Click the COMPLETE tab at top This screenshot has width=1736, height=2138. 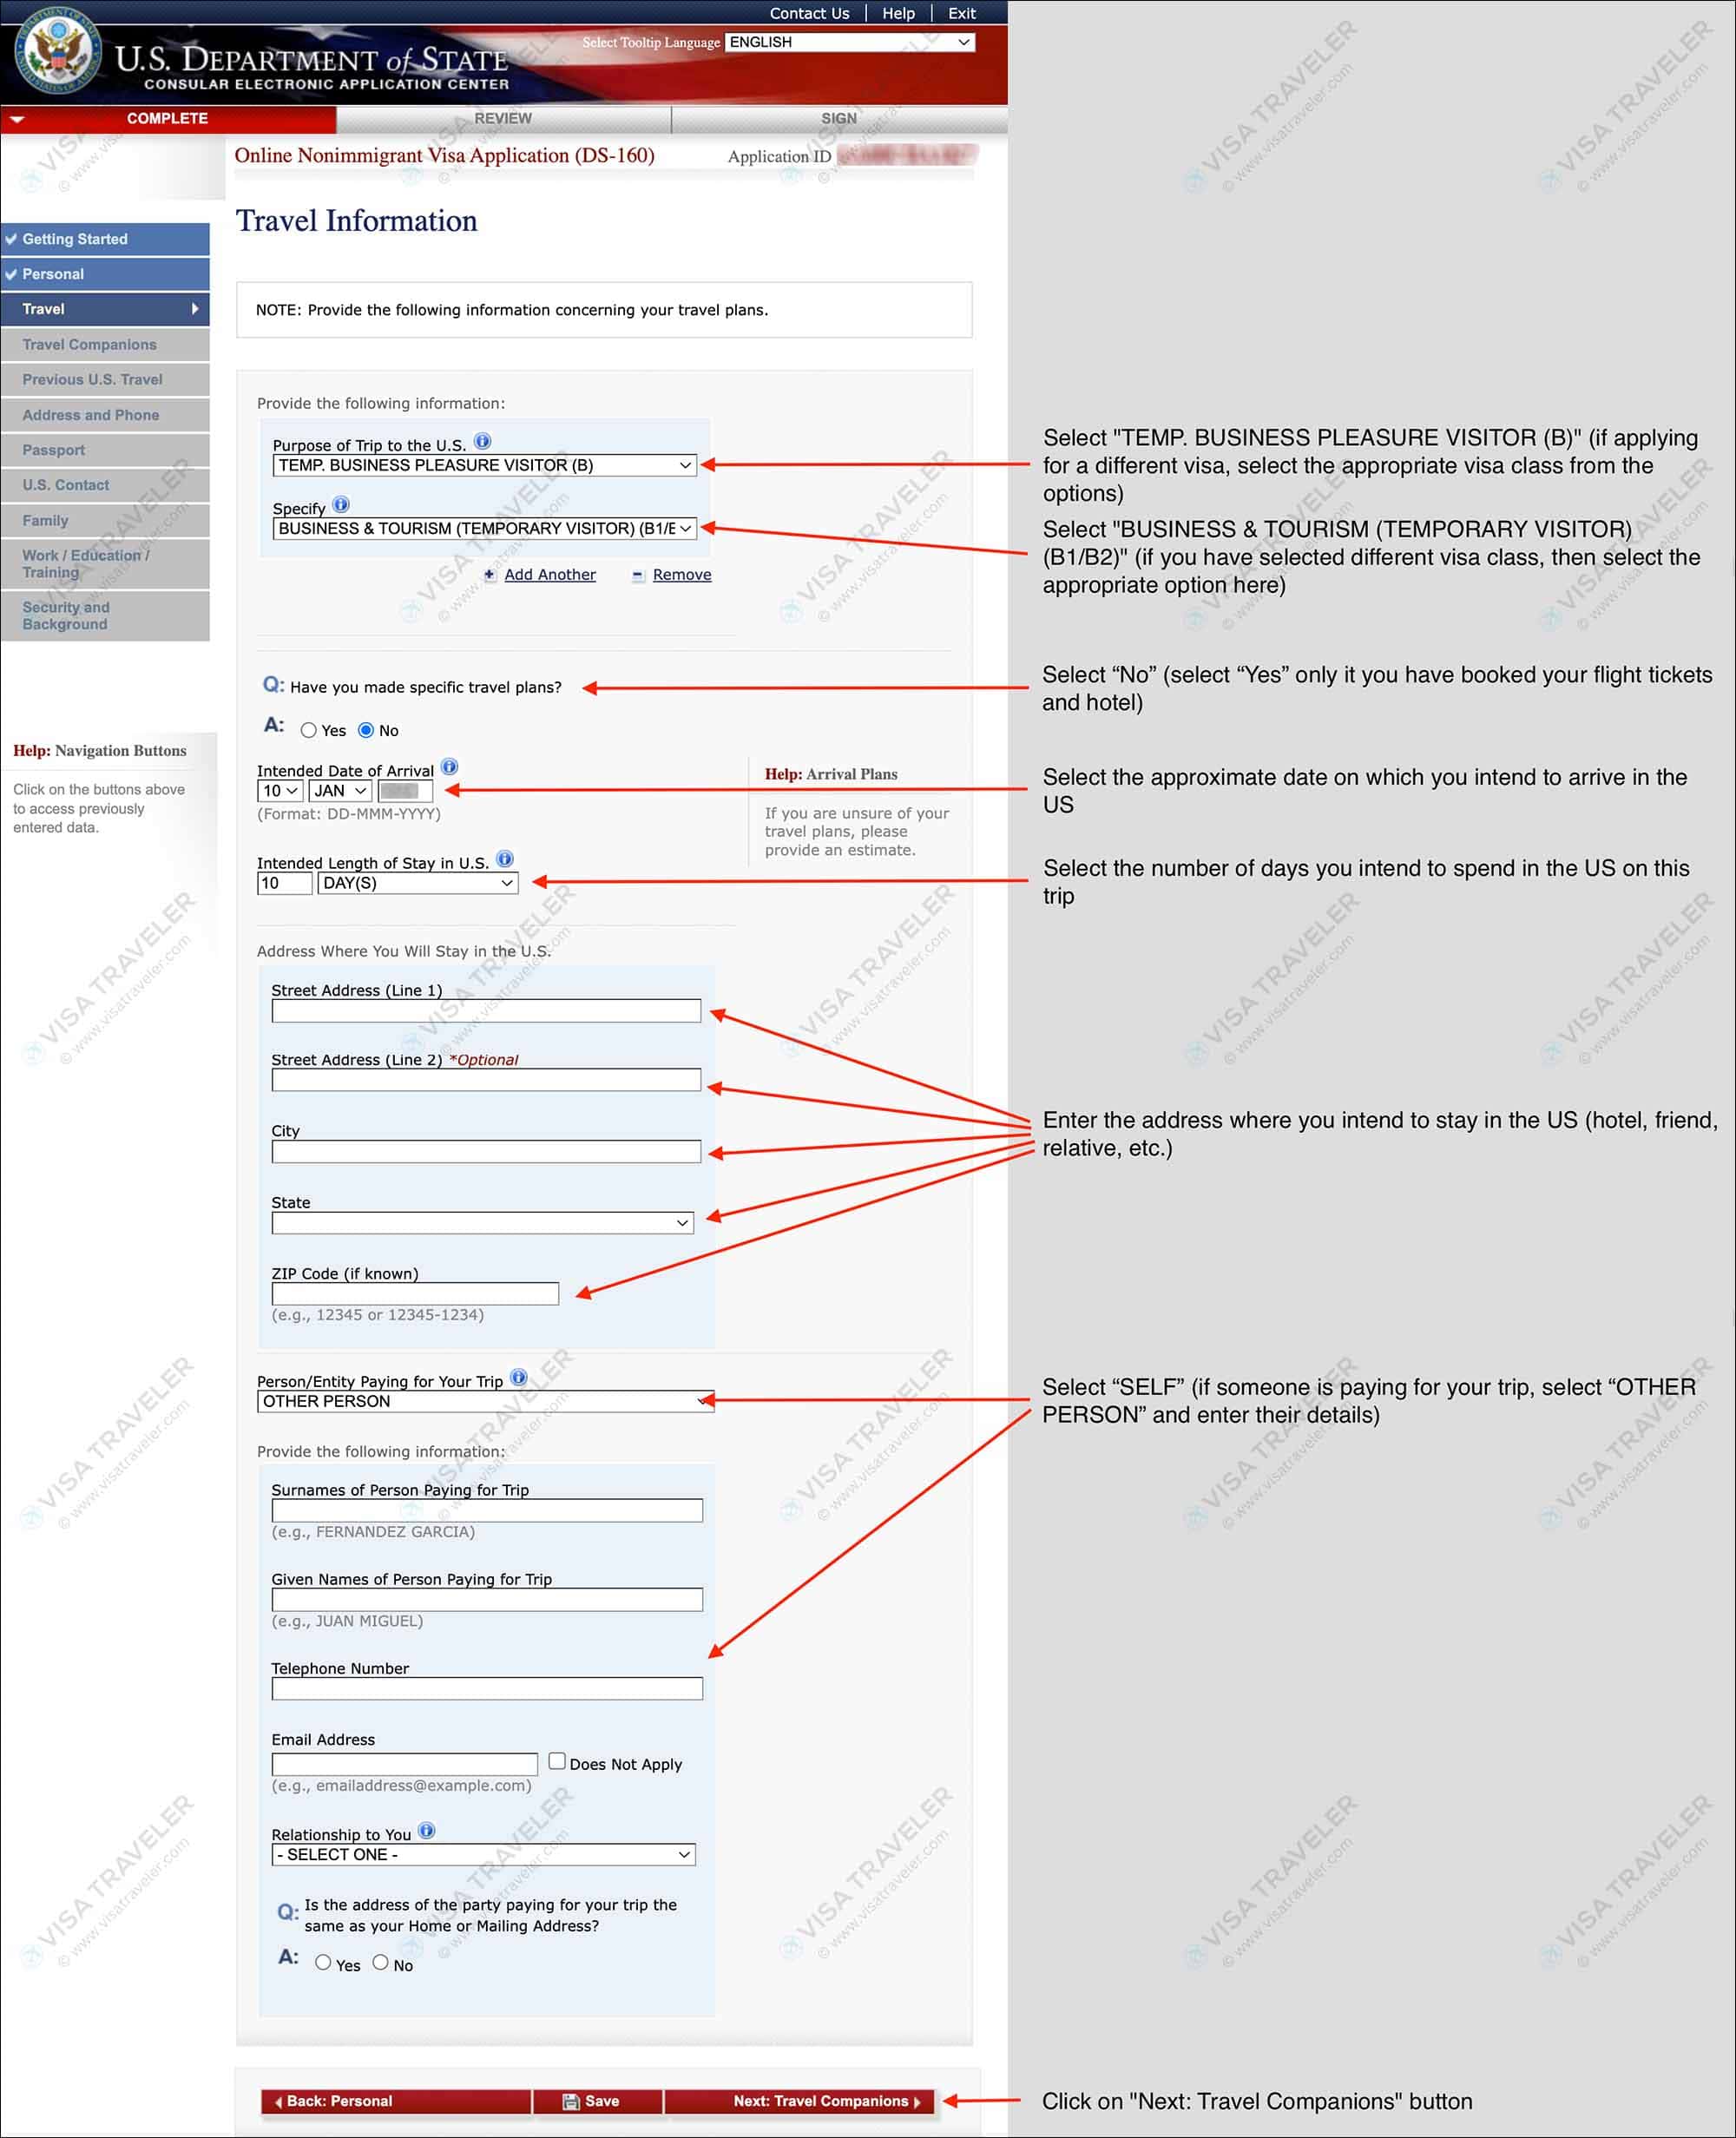point(170,117)
